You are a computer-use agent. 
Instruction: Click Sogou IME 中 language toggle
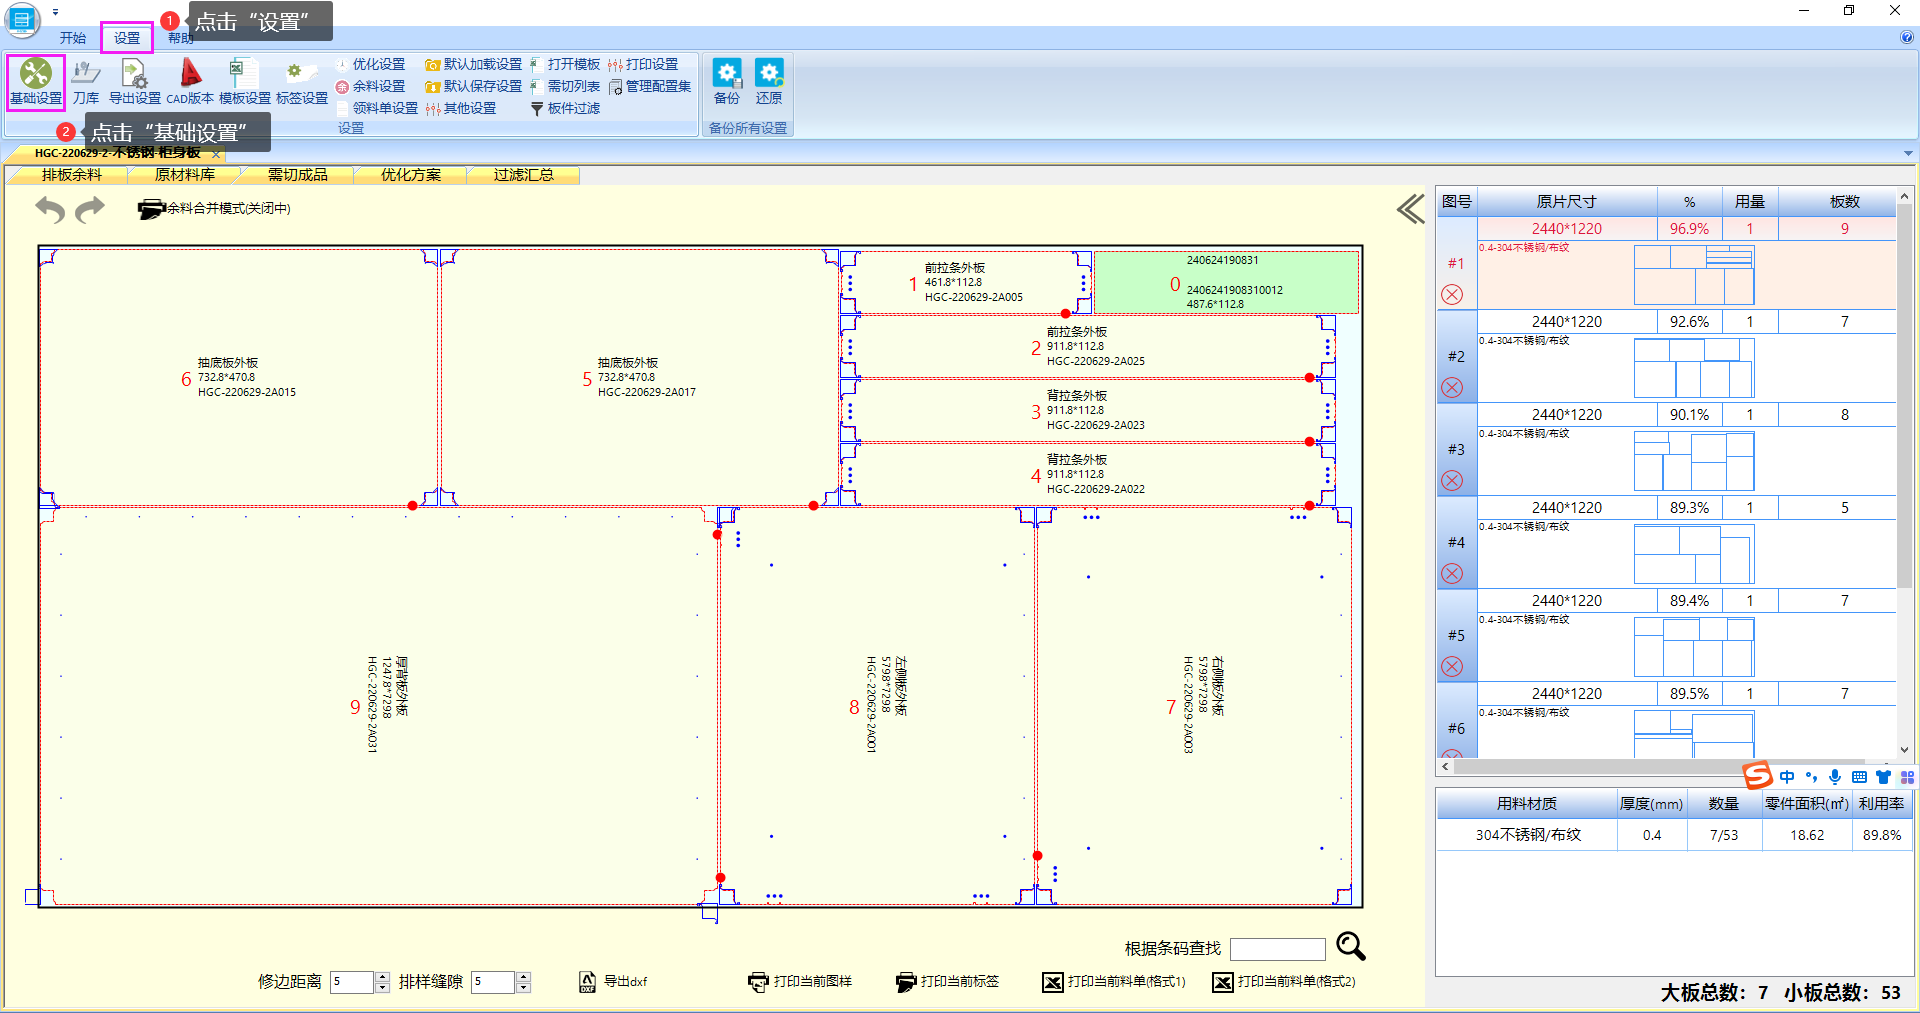pos(1787,777)
